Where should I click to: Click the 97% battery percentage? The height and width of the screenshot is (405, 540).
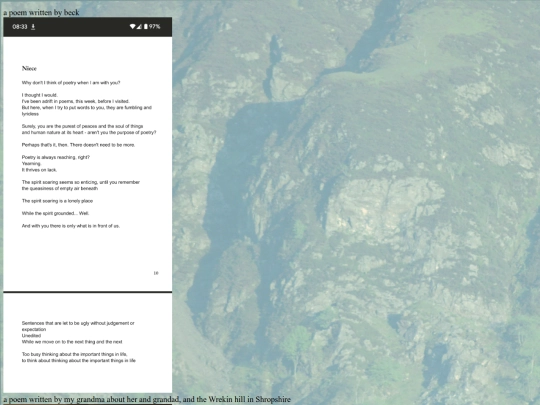click(x=155, y=27)
